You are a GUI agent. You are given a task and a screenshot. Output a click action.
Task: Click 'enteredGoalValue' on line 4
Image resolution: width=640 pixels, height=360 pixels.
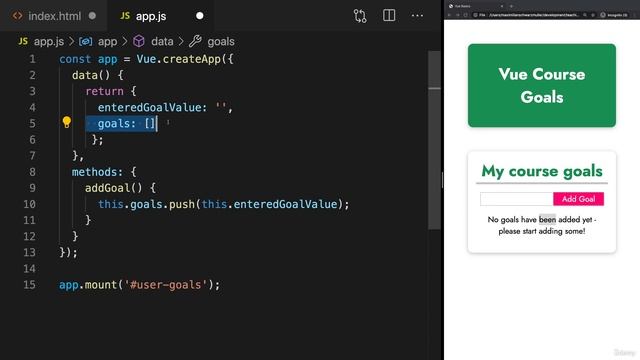149,107
